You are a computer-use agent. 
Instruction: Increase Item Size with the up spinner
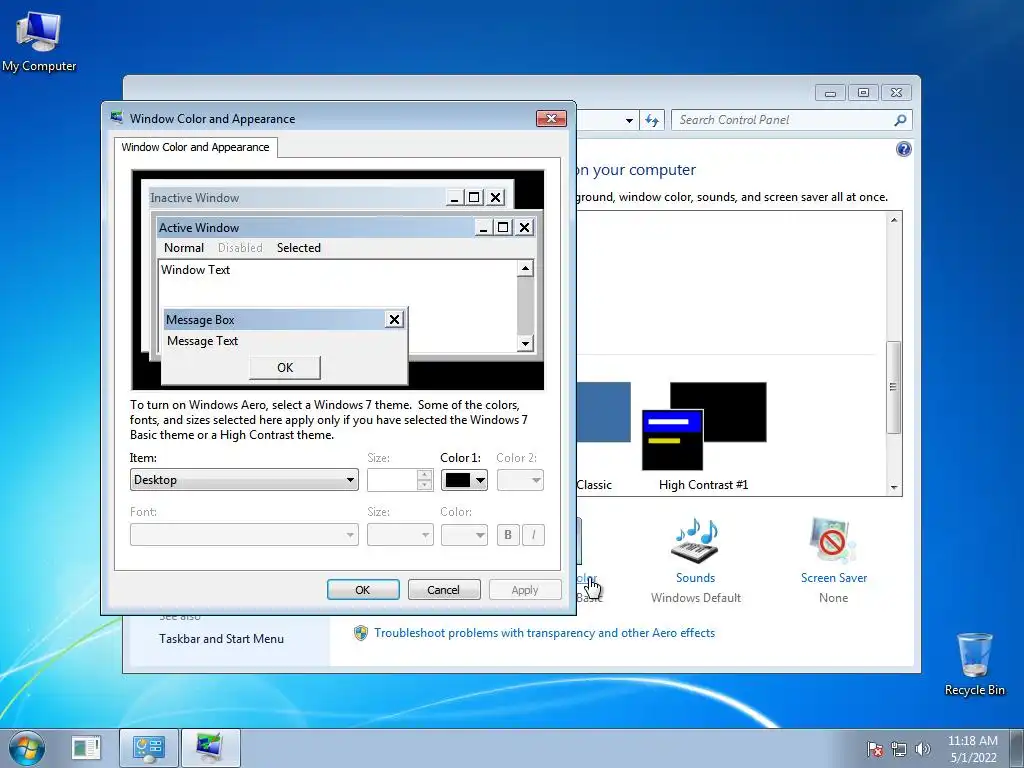click(x=424, y=475)
